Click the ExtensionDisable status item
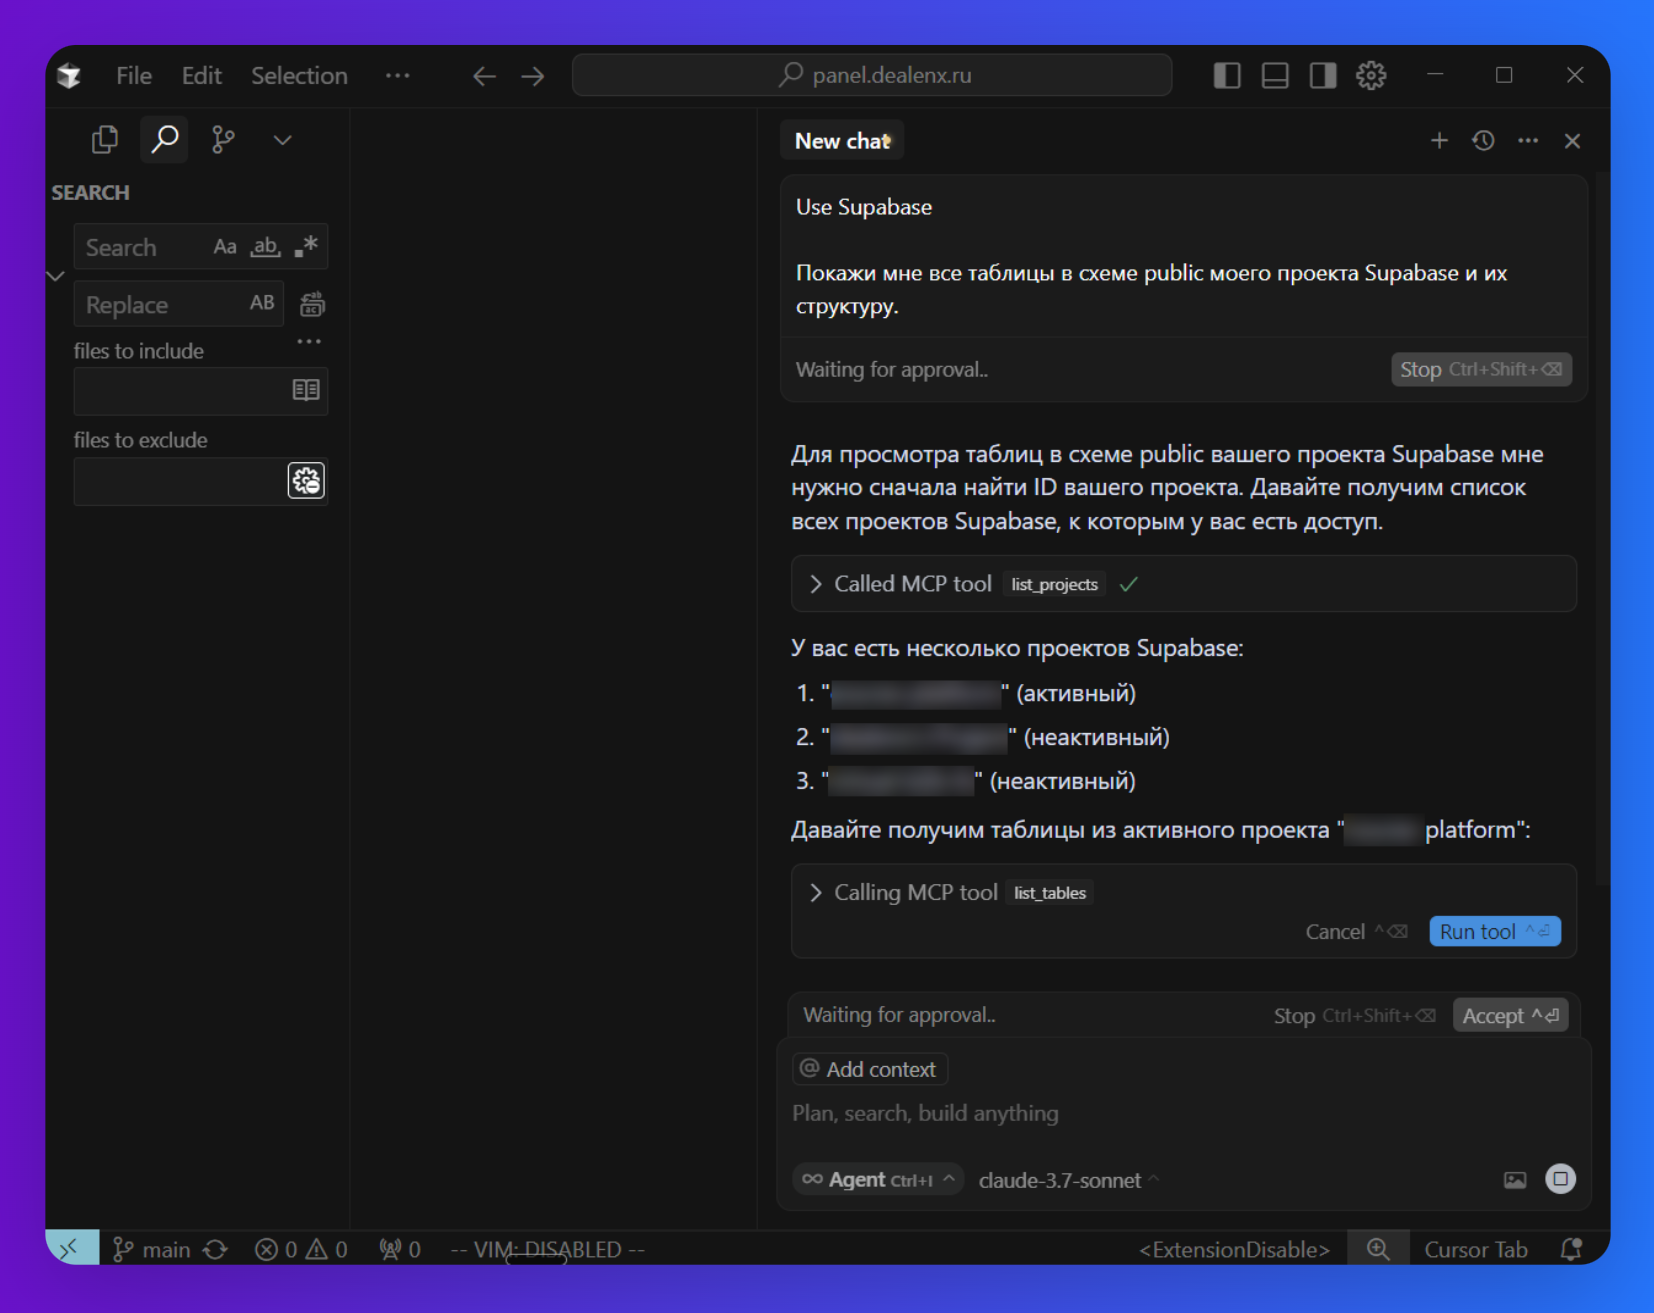This screenshot has width=1654, height=1313. [1234, 1249]
